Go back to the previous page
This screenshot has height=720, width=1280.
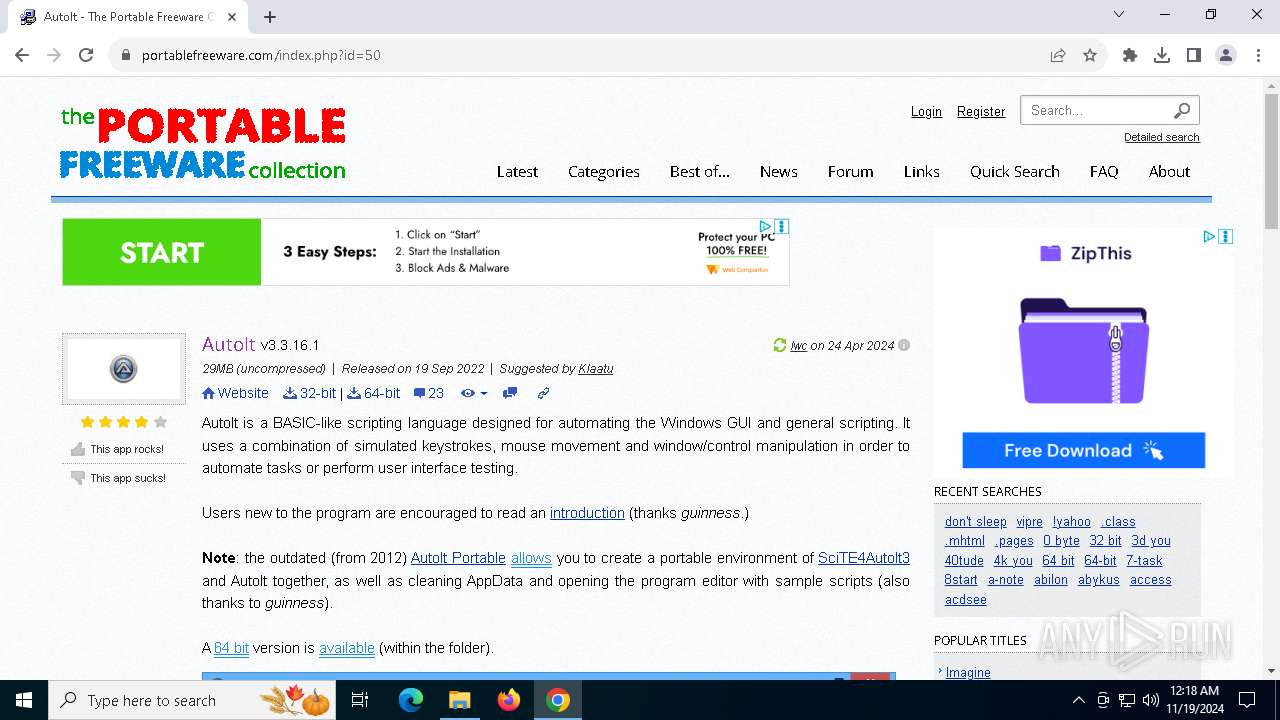tap(22, 55)
